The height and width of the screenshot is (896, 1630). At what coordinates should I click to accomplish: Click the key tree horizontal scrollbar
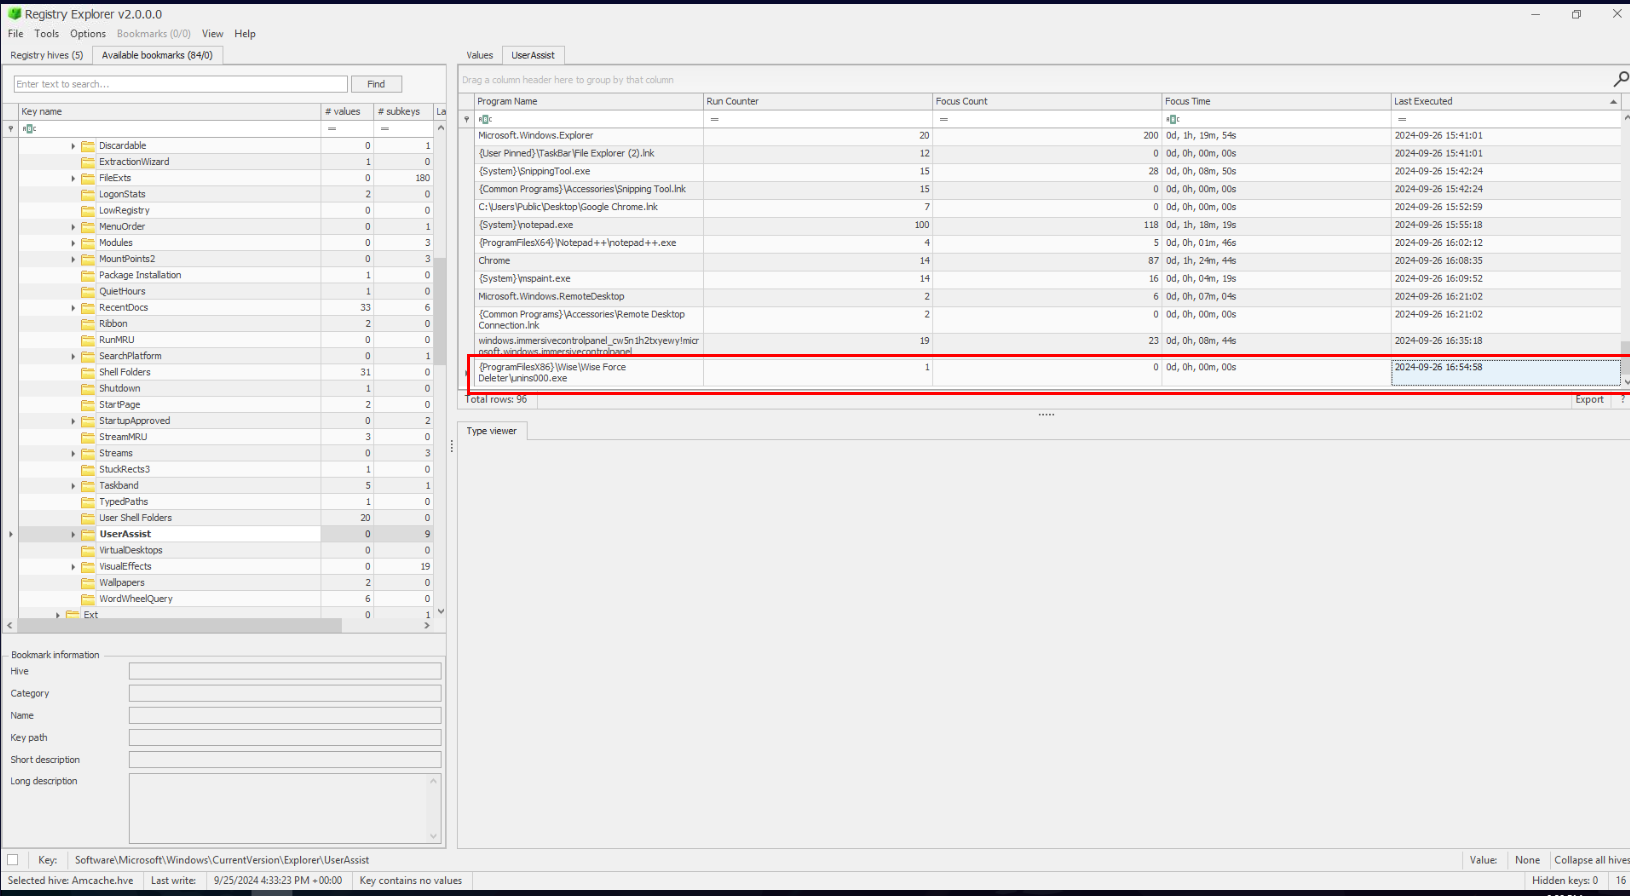pyautogui.click(x=180, y=625)
